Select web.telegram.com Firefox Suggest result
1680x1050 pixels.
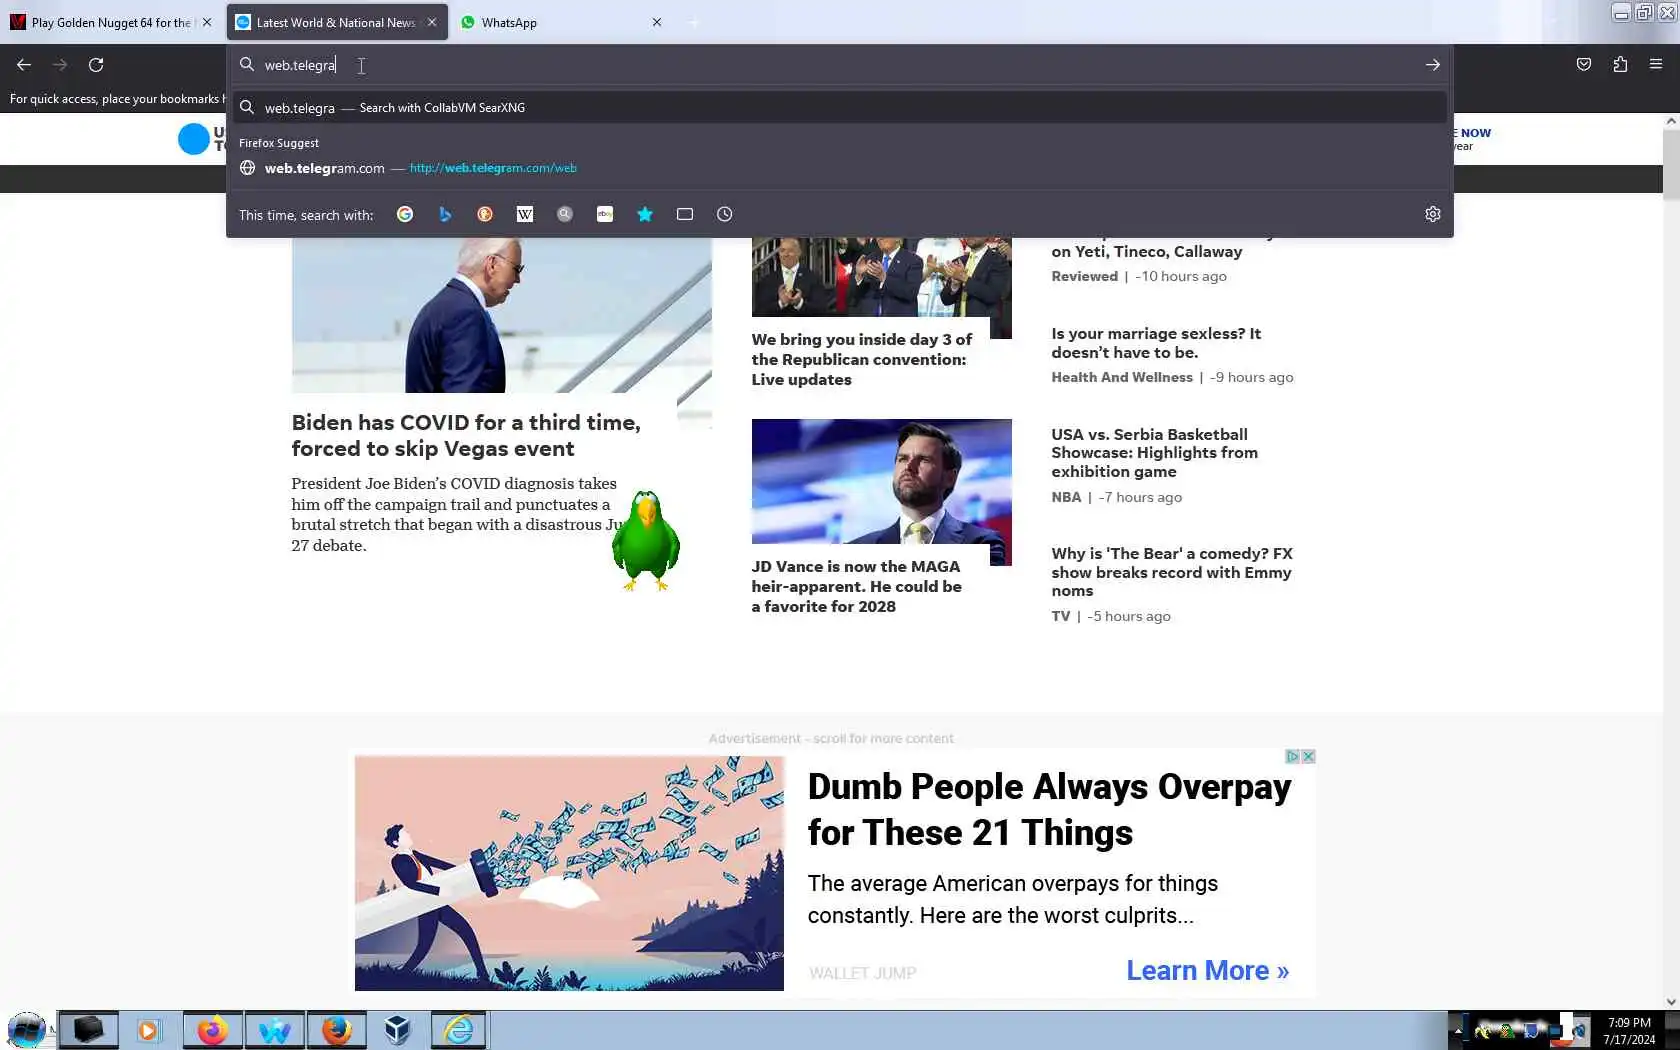pyautogui.click(x=840, y=168)
